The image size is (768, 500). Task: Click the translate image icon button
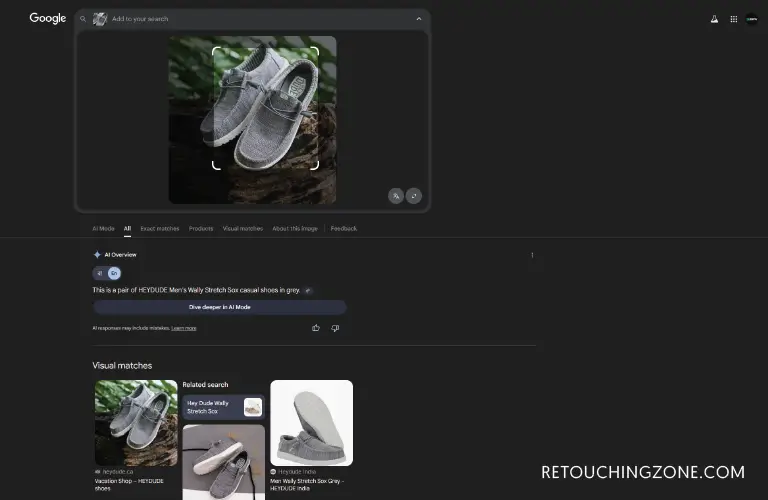(x=396, y=196)
